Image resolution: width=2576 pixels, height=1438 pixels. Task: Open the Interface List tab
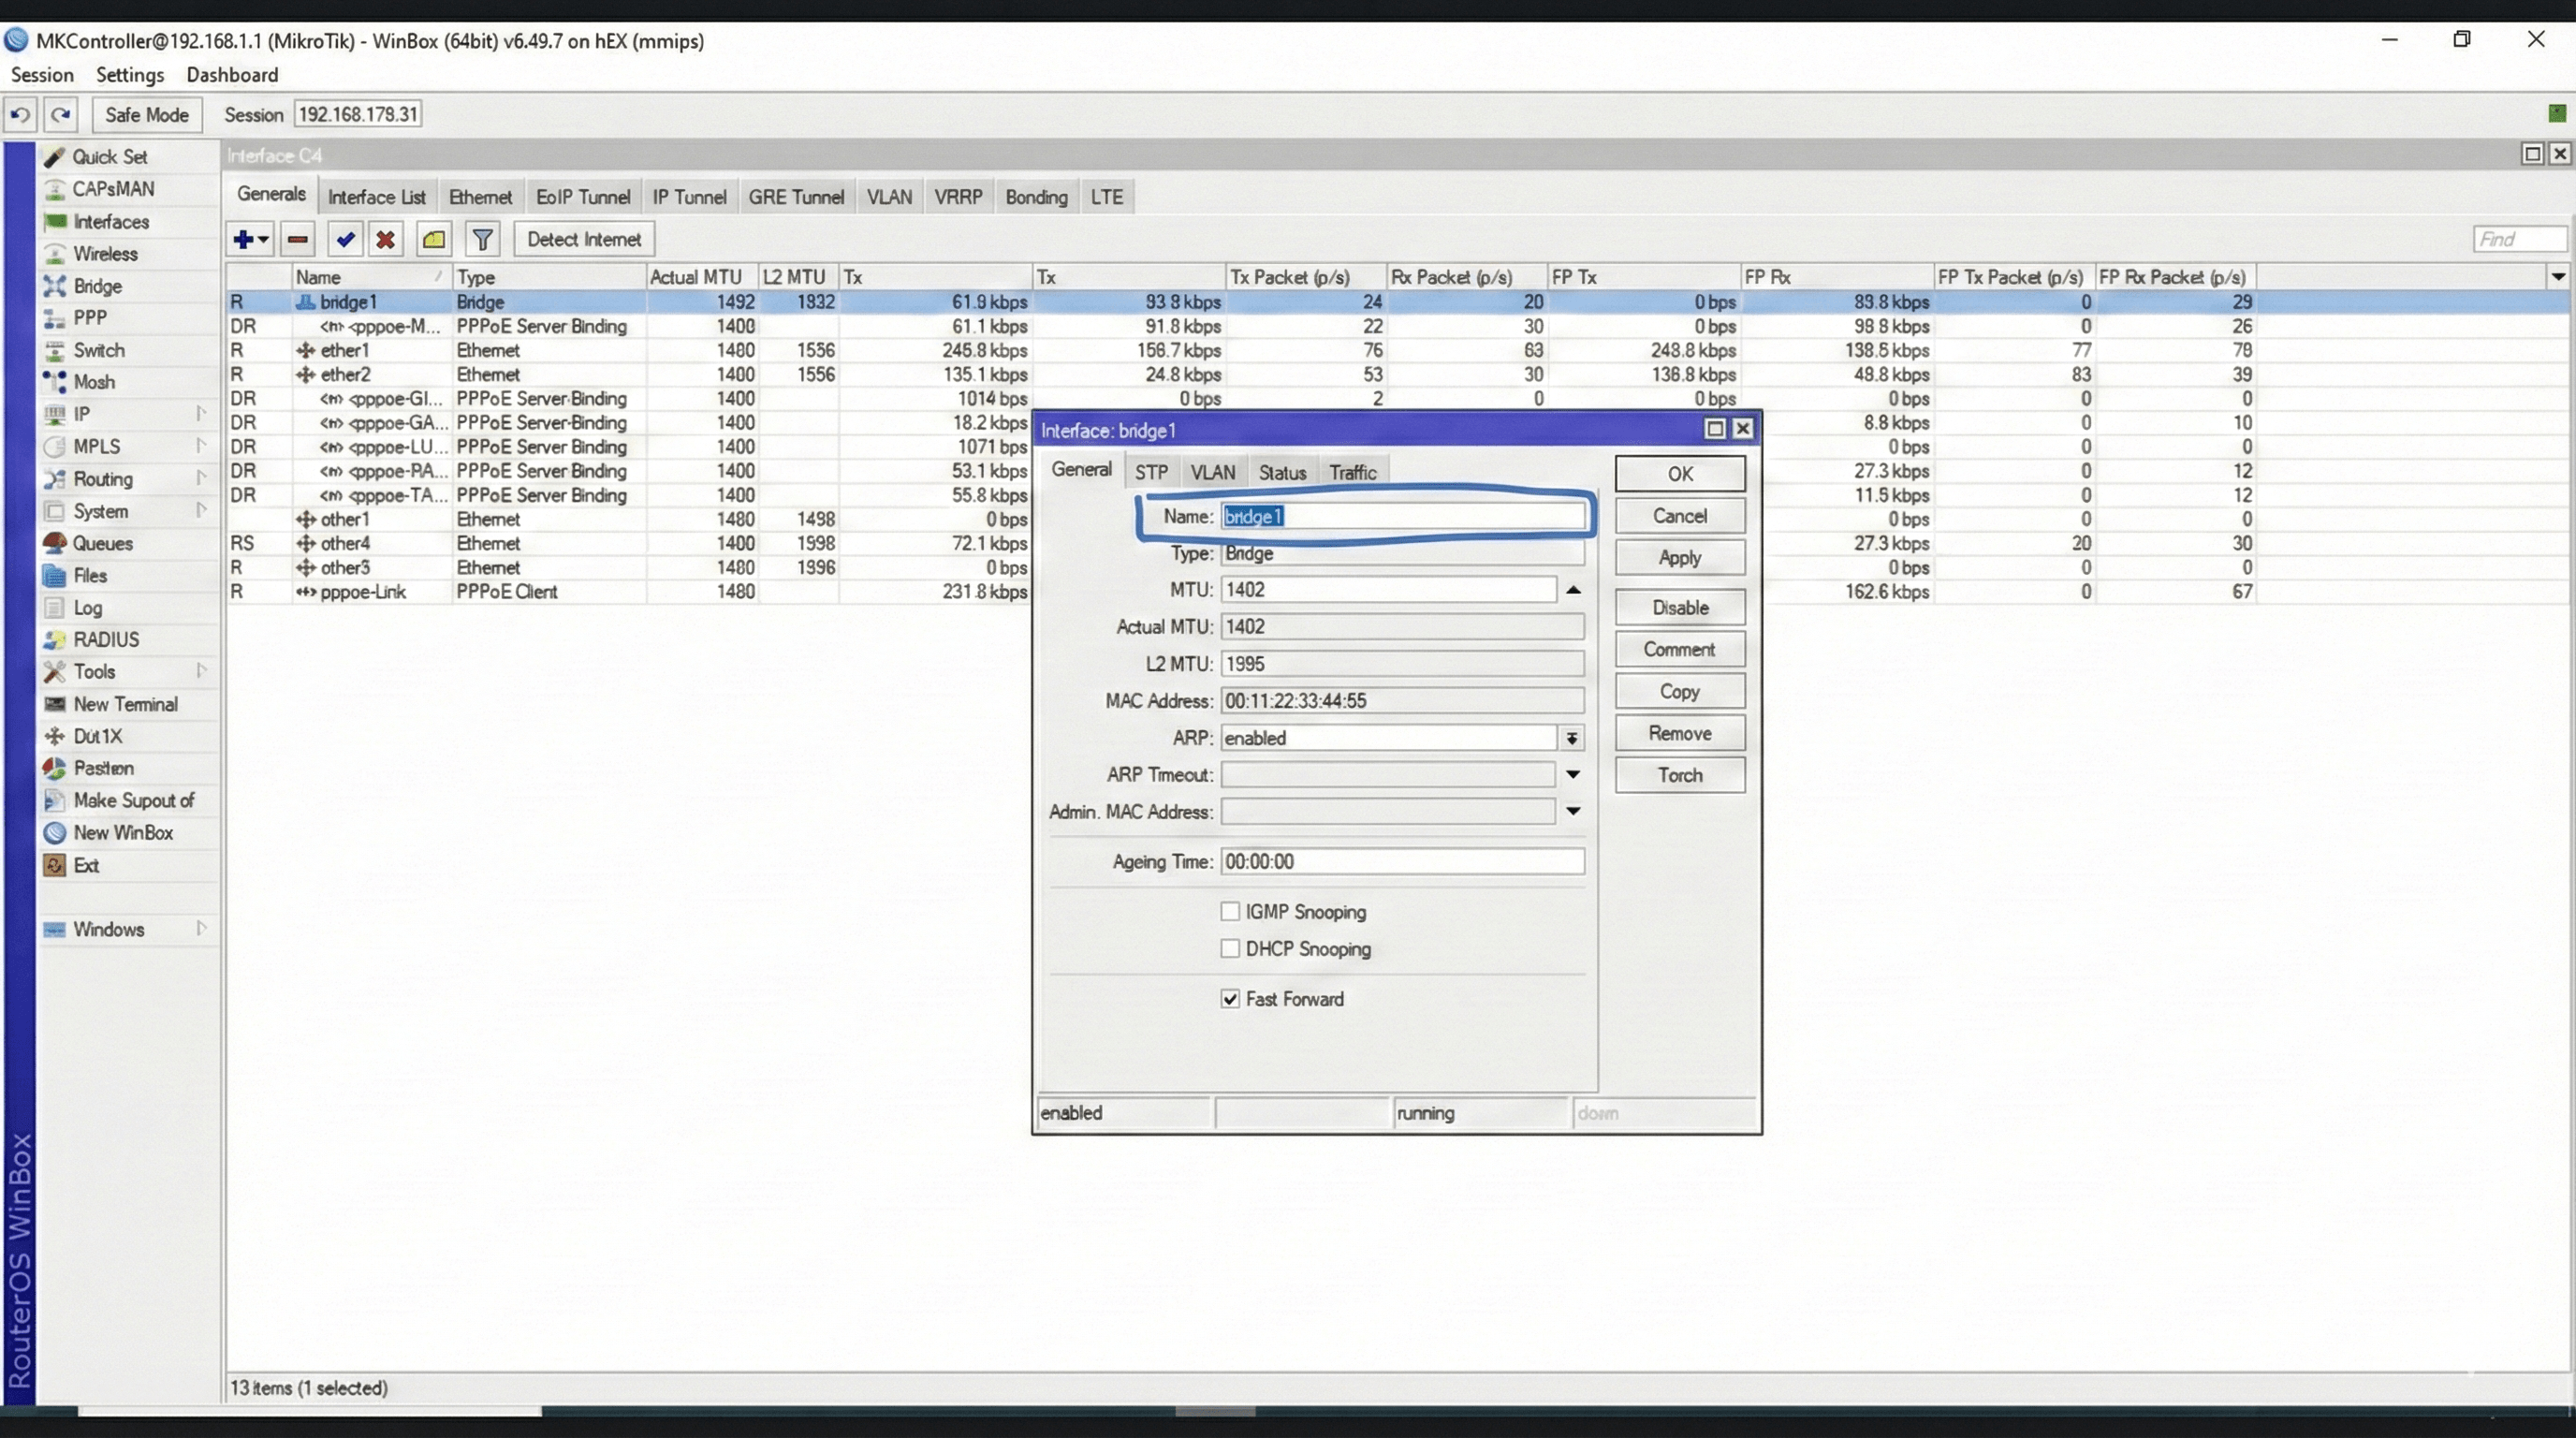376,197
